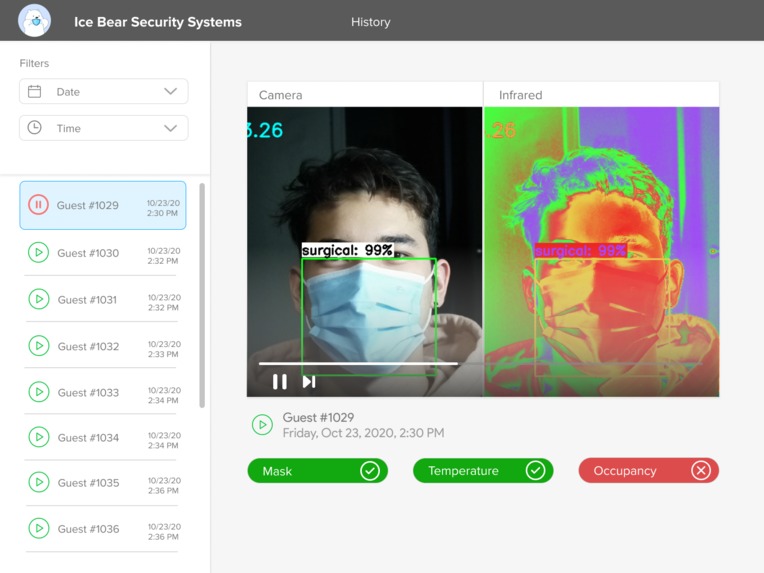The width and height of the screenshot is (764, 573).
Task: Click the Camera video feed
Action: coord(364,251)
